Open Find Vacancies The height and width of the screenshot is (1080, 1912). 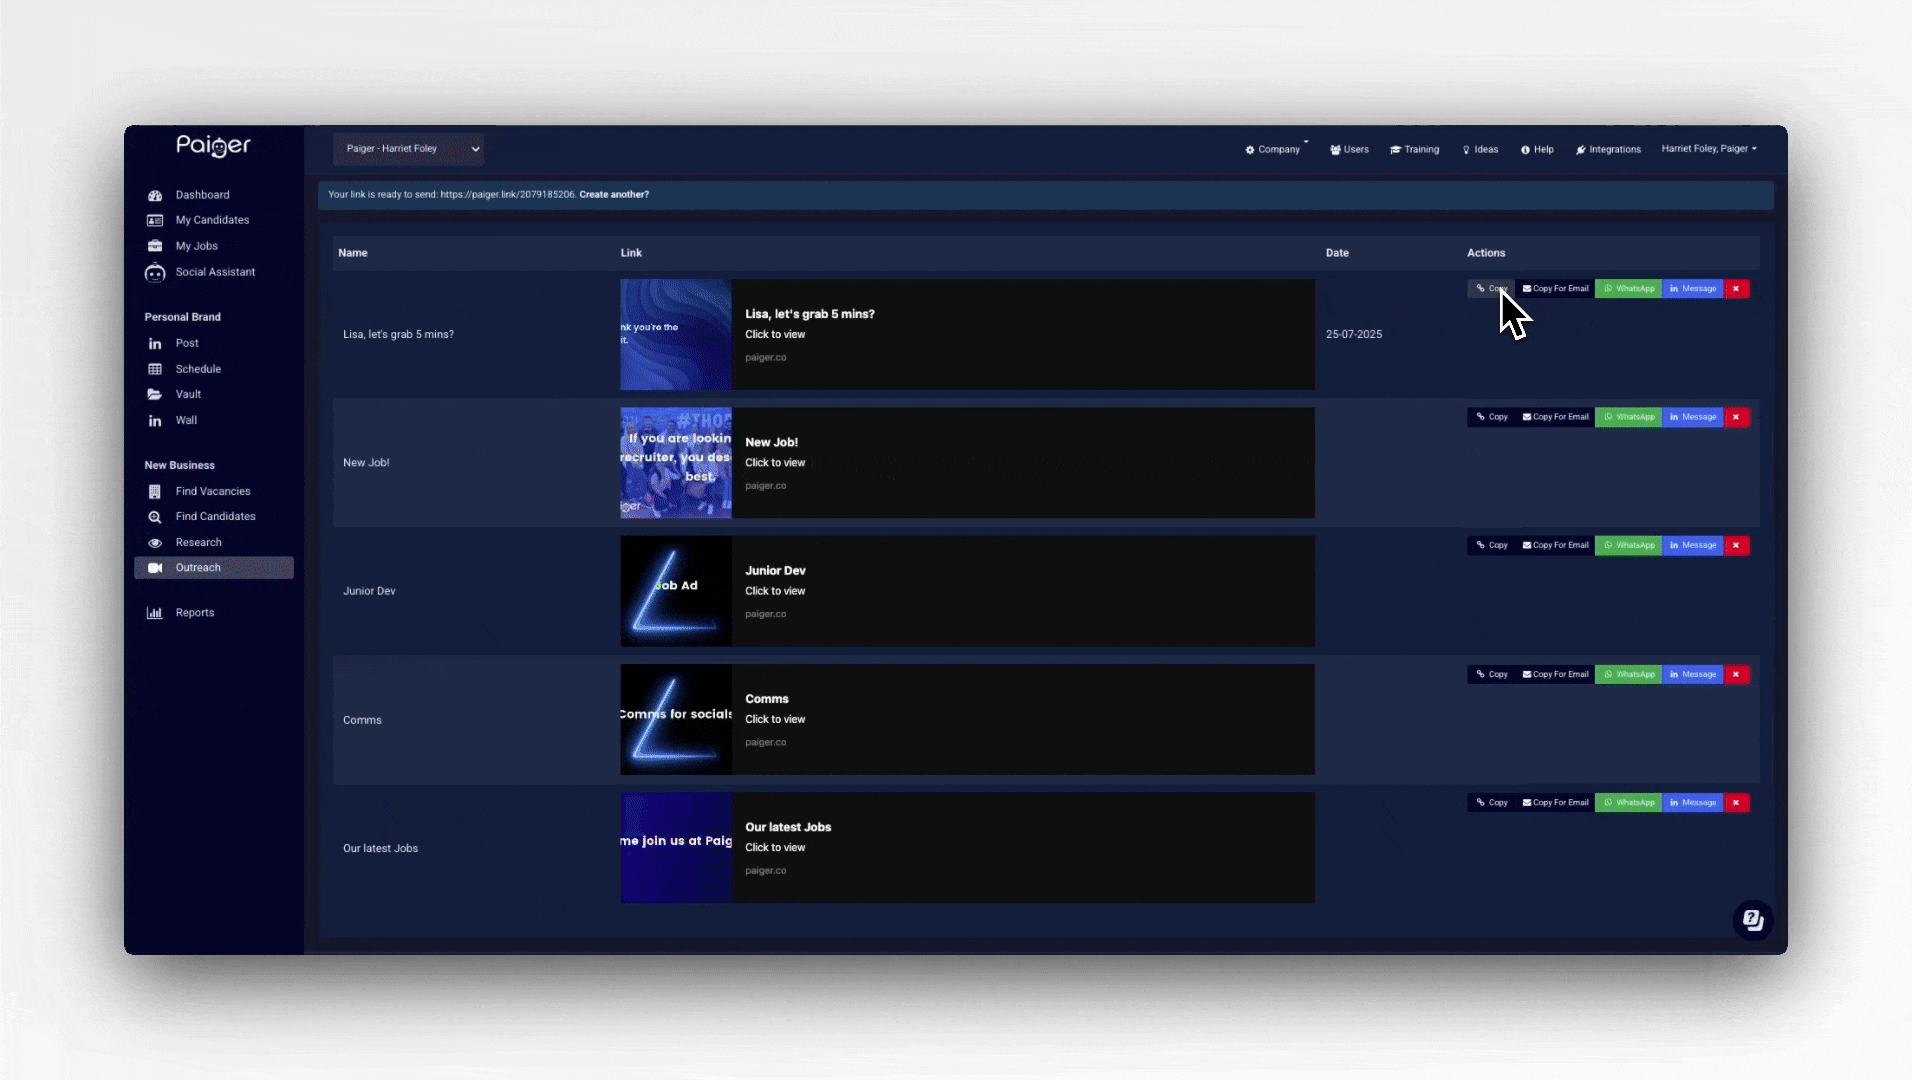click(213, 491)
